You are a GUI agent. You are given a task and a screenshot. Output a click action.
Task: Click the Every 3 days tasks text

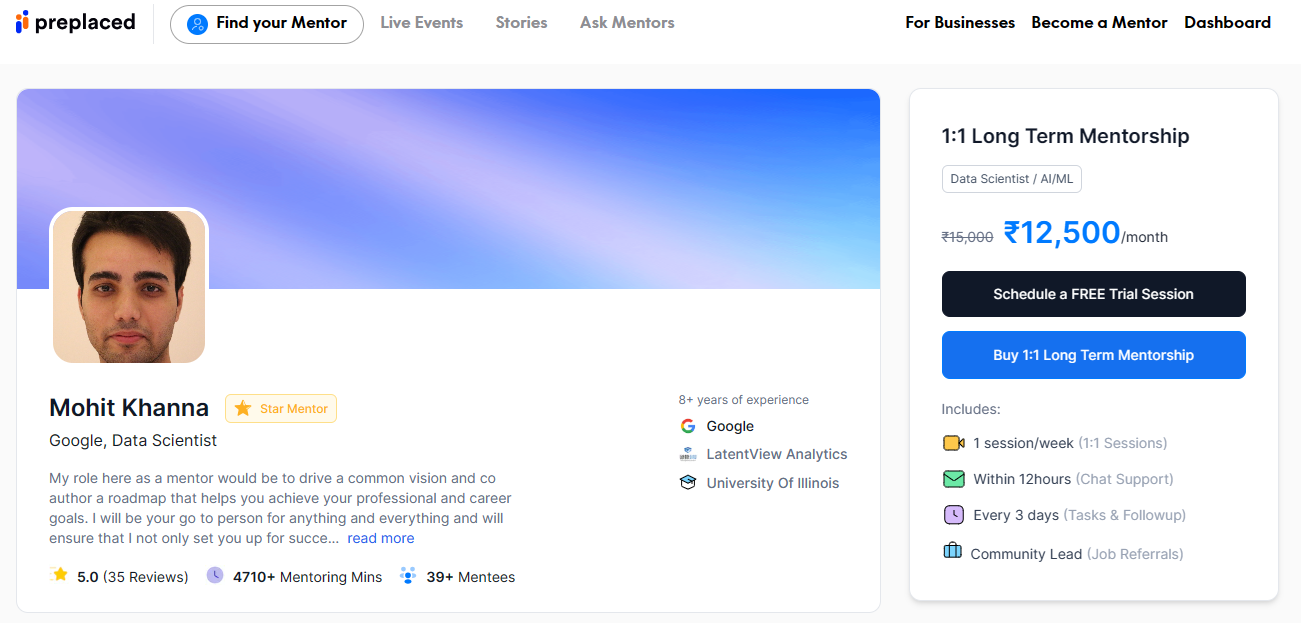pyautogui.click(x=1079, y=515)
